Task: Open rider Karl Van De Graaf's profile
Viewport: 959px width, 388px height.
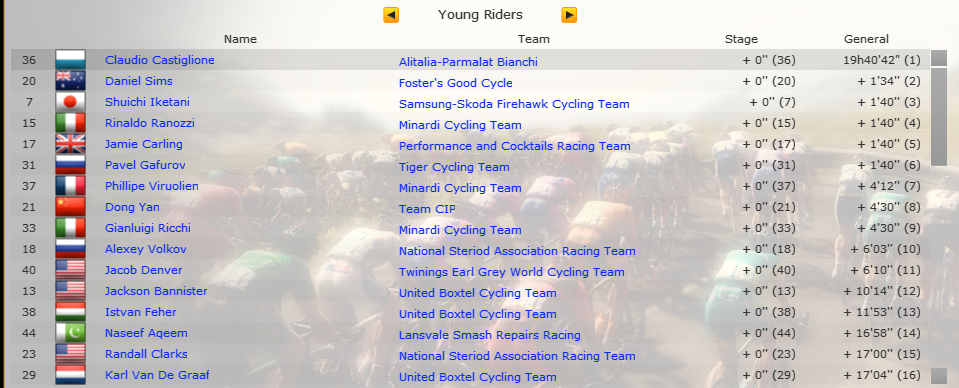Action: (157, 375)
